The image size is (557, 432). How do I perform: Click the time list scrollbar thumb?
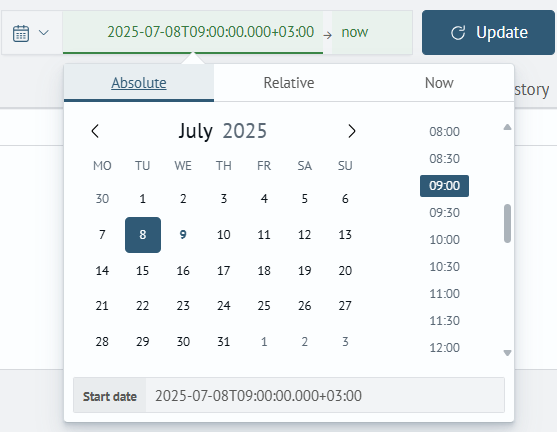(507, 223)
